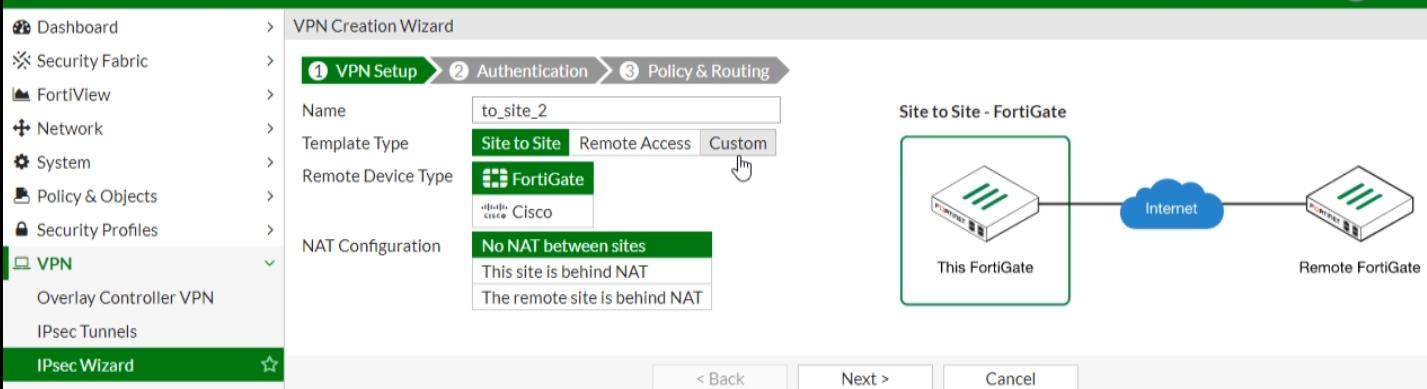Click the NAT Configuration label
Screen dimensions: 1427x389
click(x=371, y=245)
